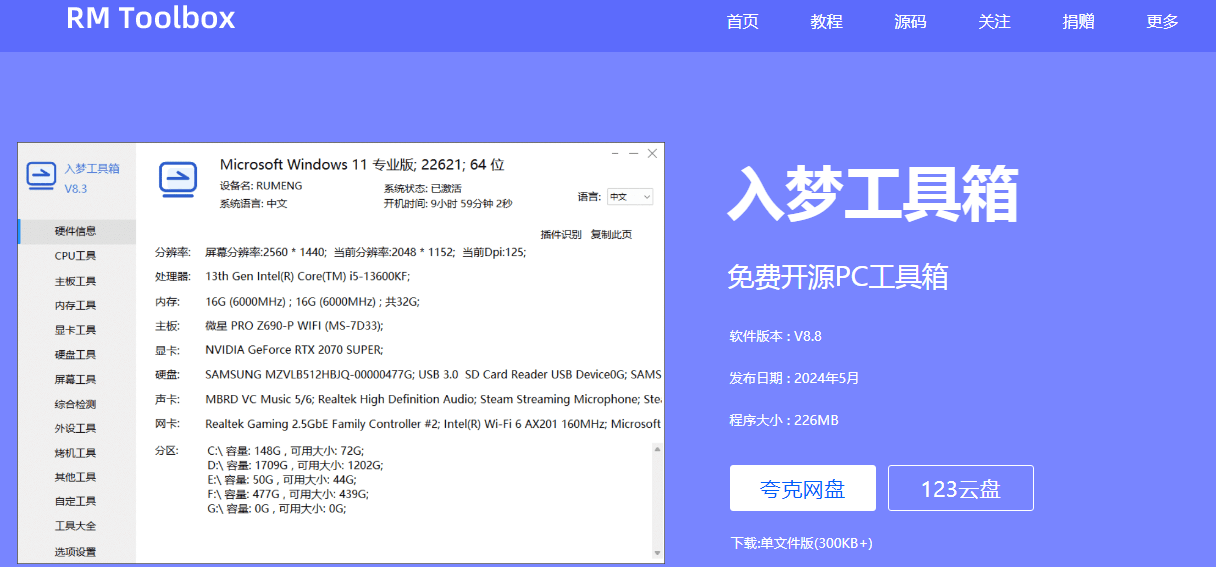This screenshot has width=1216, height=567.
Task: Open 首页 in the top navigation
Action: tap(742, 22)
